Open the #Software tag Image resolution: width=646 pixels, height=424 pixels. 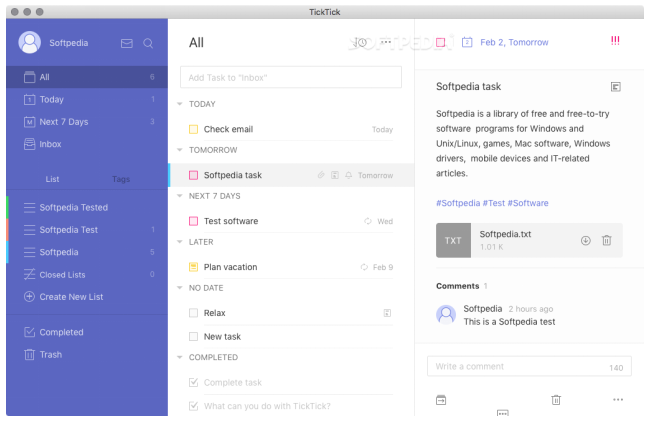(x=528, y=203)
